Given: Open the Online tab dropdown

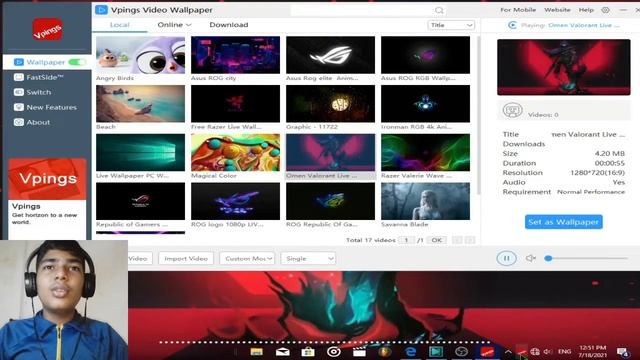Looking at the screenshot, I should pos(174,25).
